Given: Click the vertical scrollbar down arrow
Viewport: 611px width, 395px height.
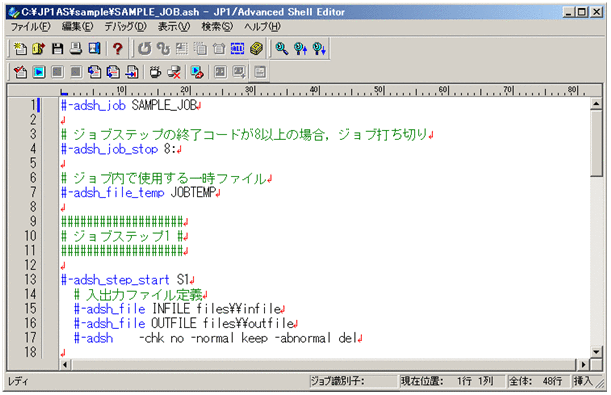Looking at the screenshot, I should pyautogui.click(x=596, y=352).
